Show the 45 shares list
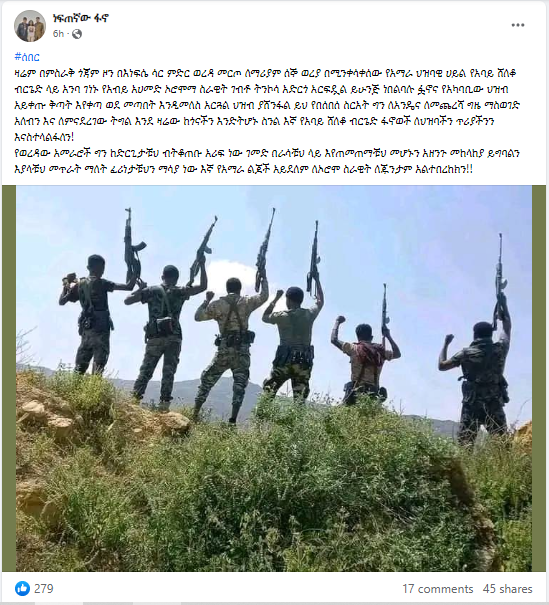The height and width of the screenshot is (605, 549). point(507,589)
